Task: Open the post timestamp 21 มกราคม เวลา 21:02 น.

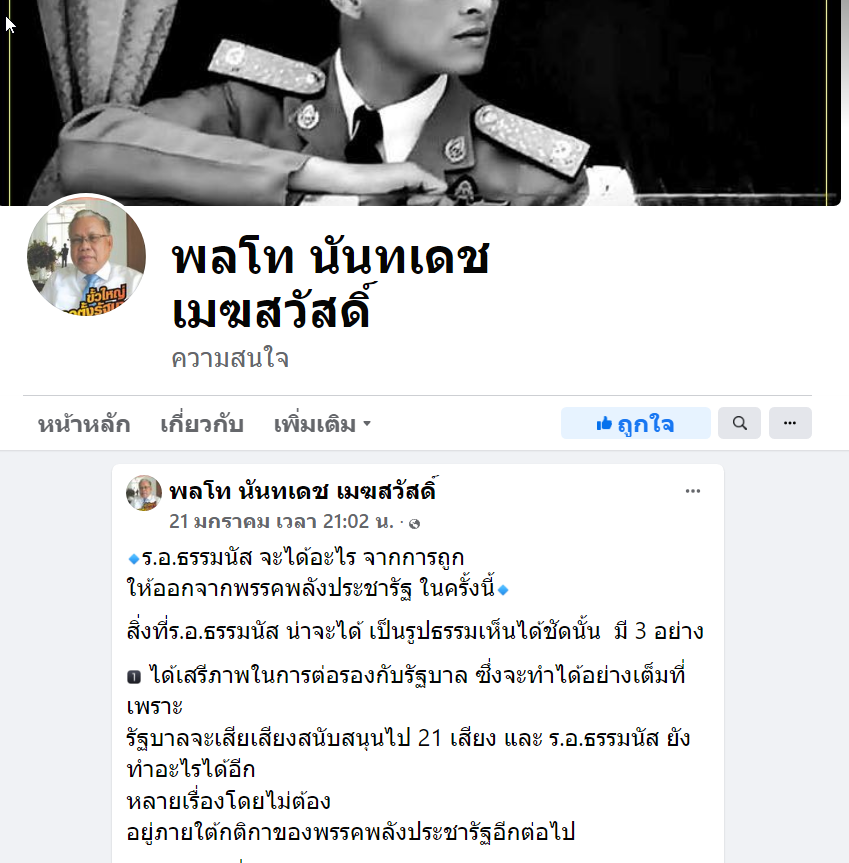Action: (281, 521)
